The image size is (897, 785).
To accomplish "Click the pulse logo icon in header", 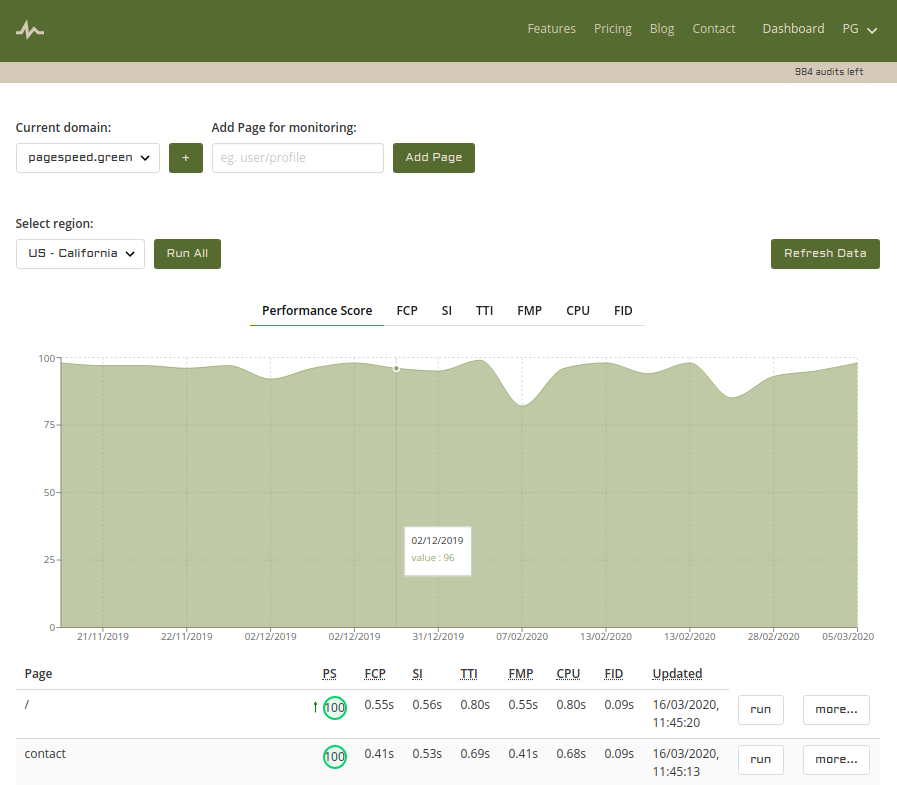I will [30, 30].
